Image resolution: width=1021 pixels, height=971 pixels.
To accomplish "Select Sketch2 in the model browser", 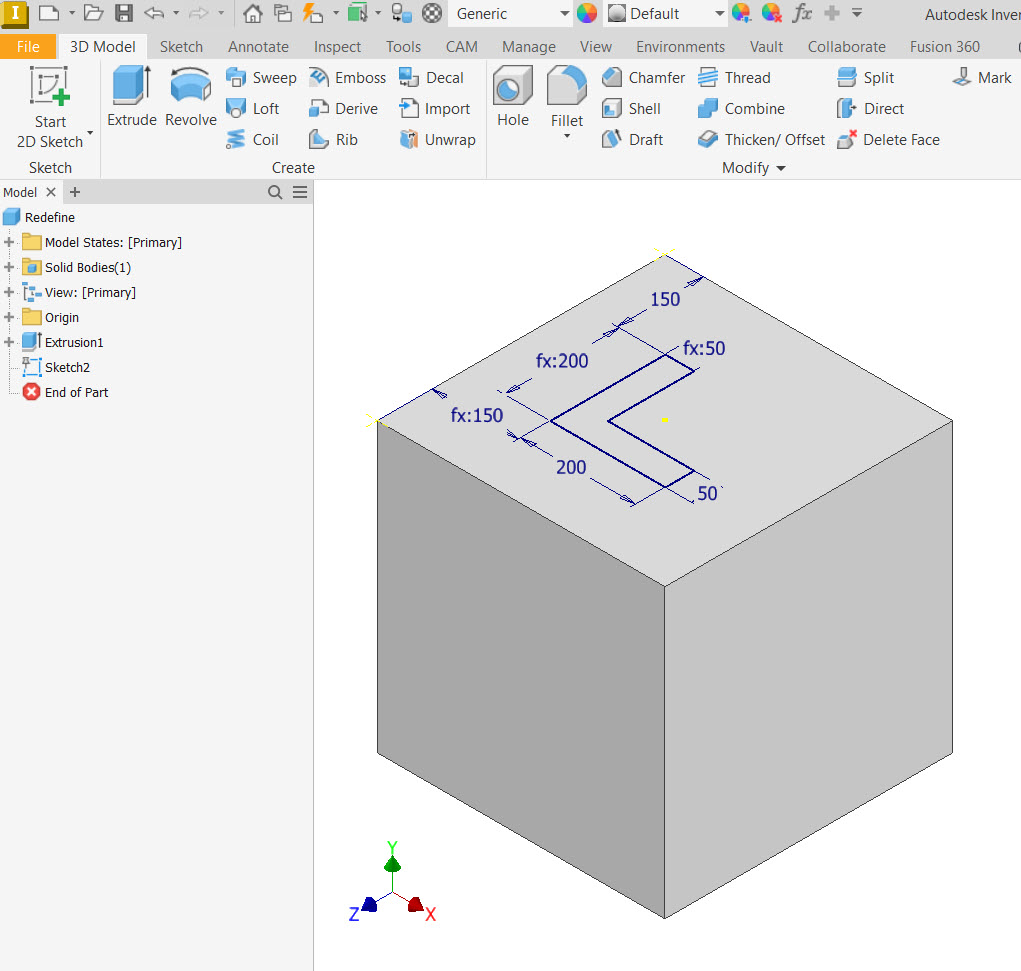I will tap(66, 368).
